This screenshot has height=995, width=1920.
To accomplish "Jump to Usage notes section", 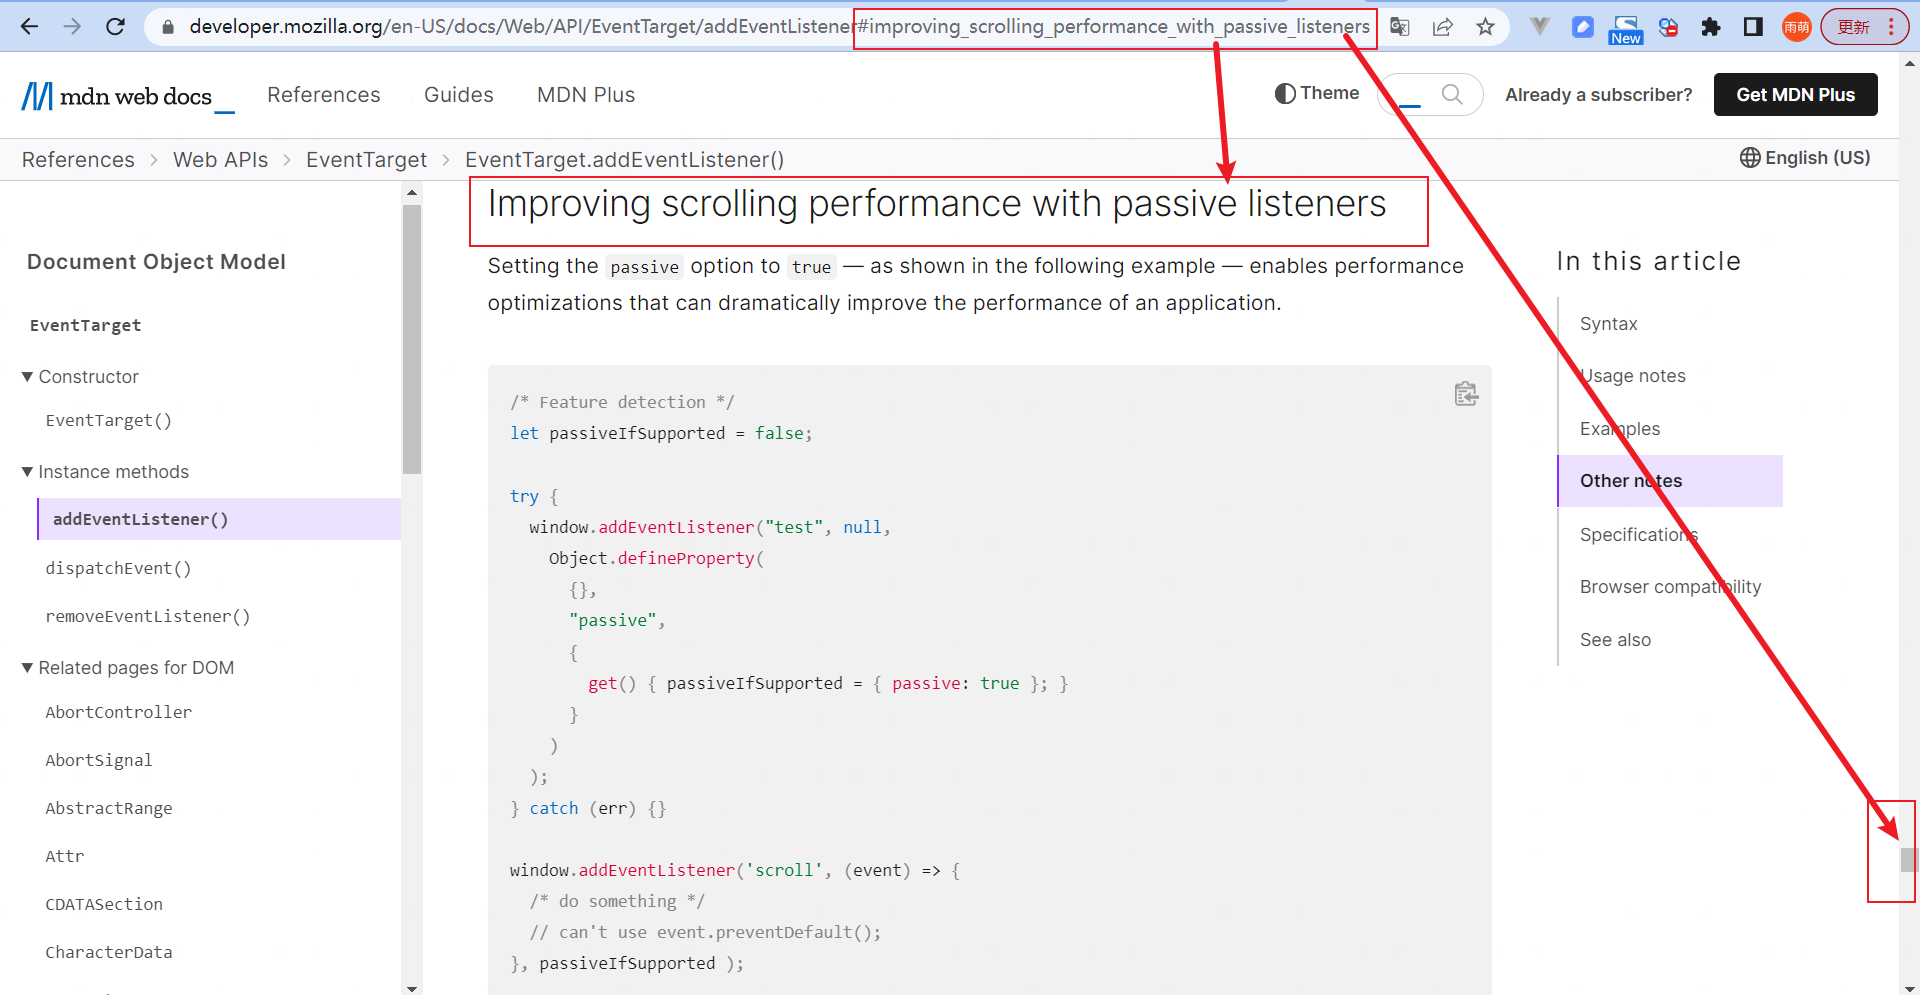I will coord(1633,376).
